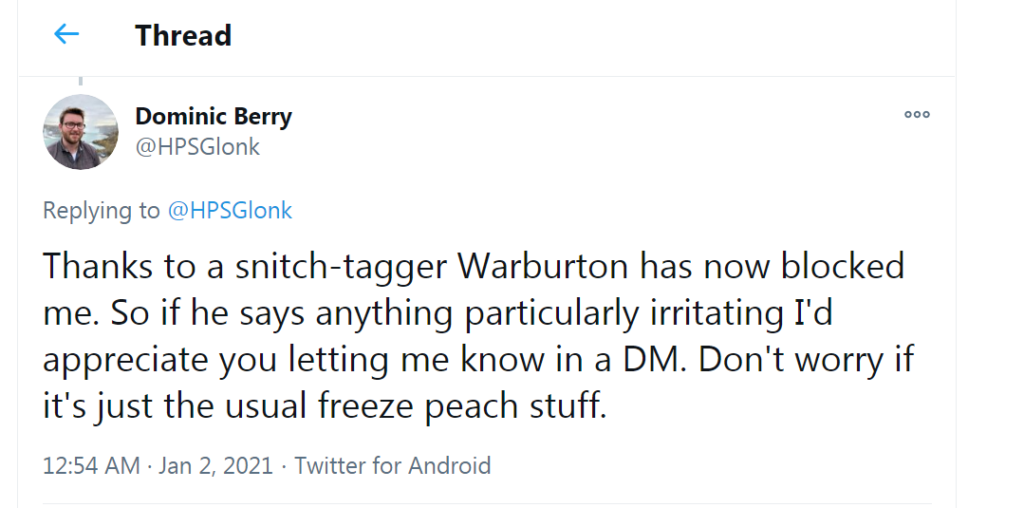Click the "Jan 2, 2021" date text
This screenshot has height=508, width=1024.
(217, 466)
